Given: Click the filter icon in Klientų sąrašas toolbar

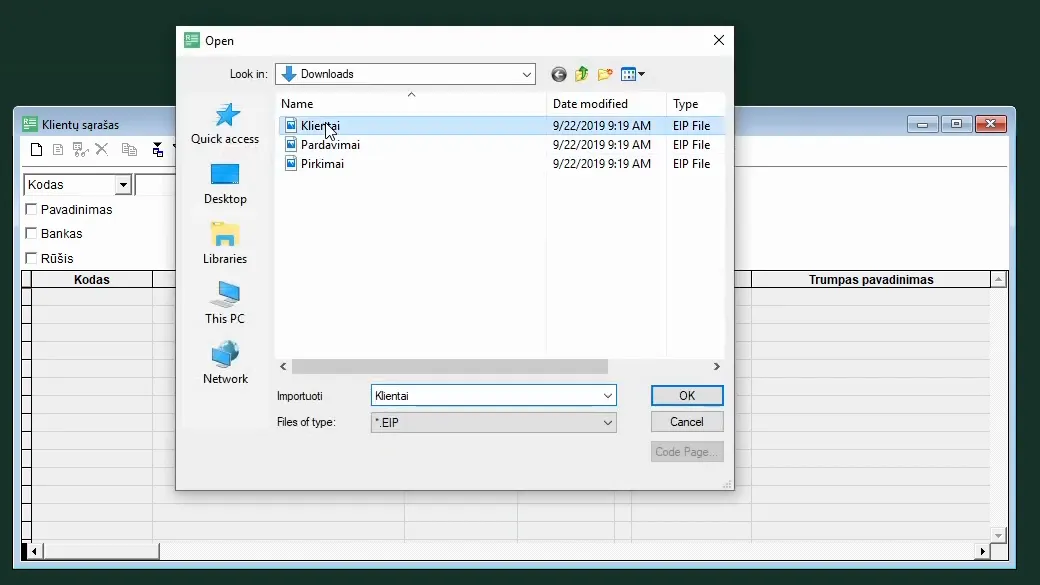Looking at the screenshot, I should point(157,150).
